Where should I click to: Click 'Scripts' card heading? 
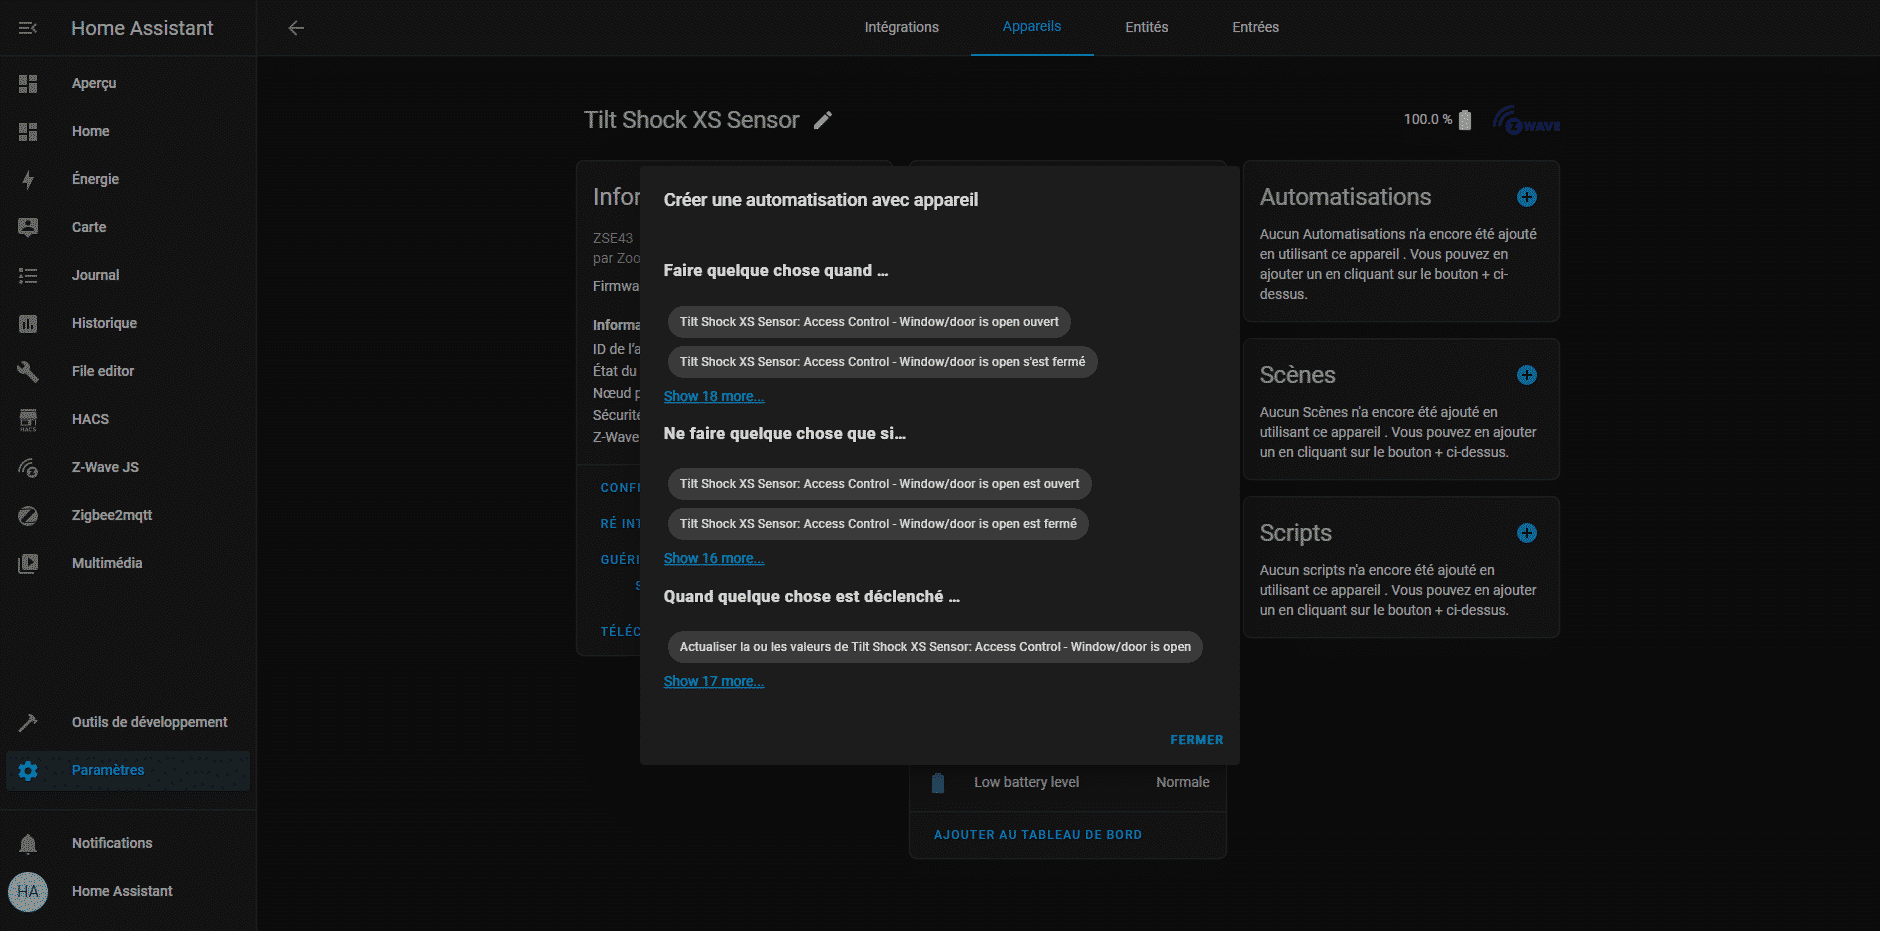click(x=1295, y=533)
